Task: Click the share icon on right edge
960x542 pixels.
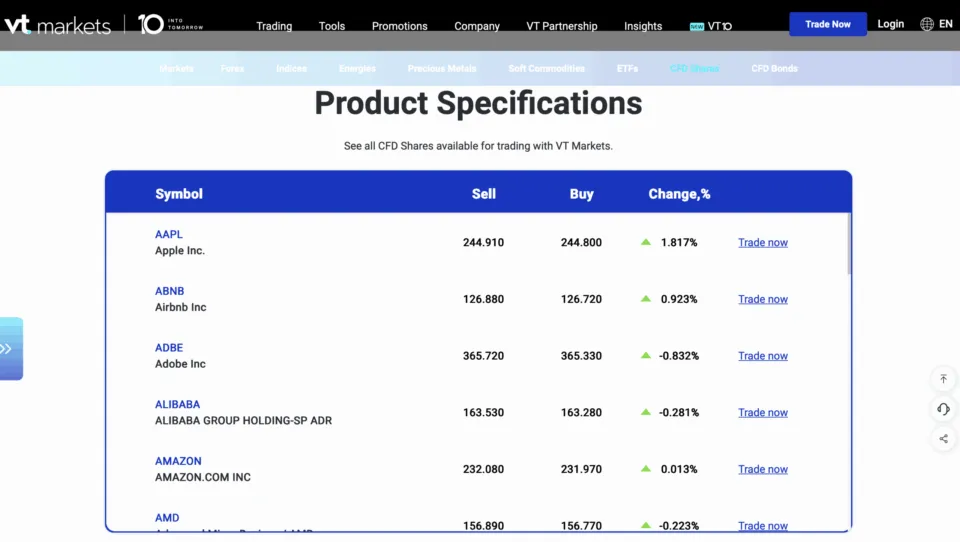Action: 943,439
